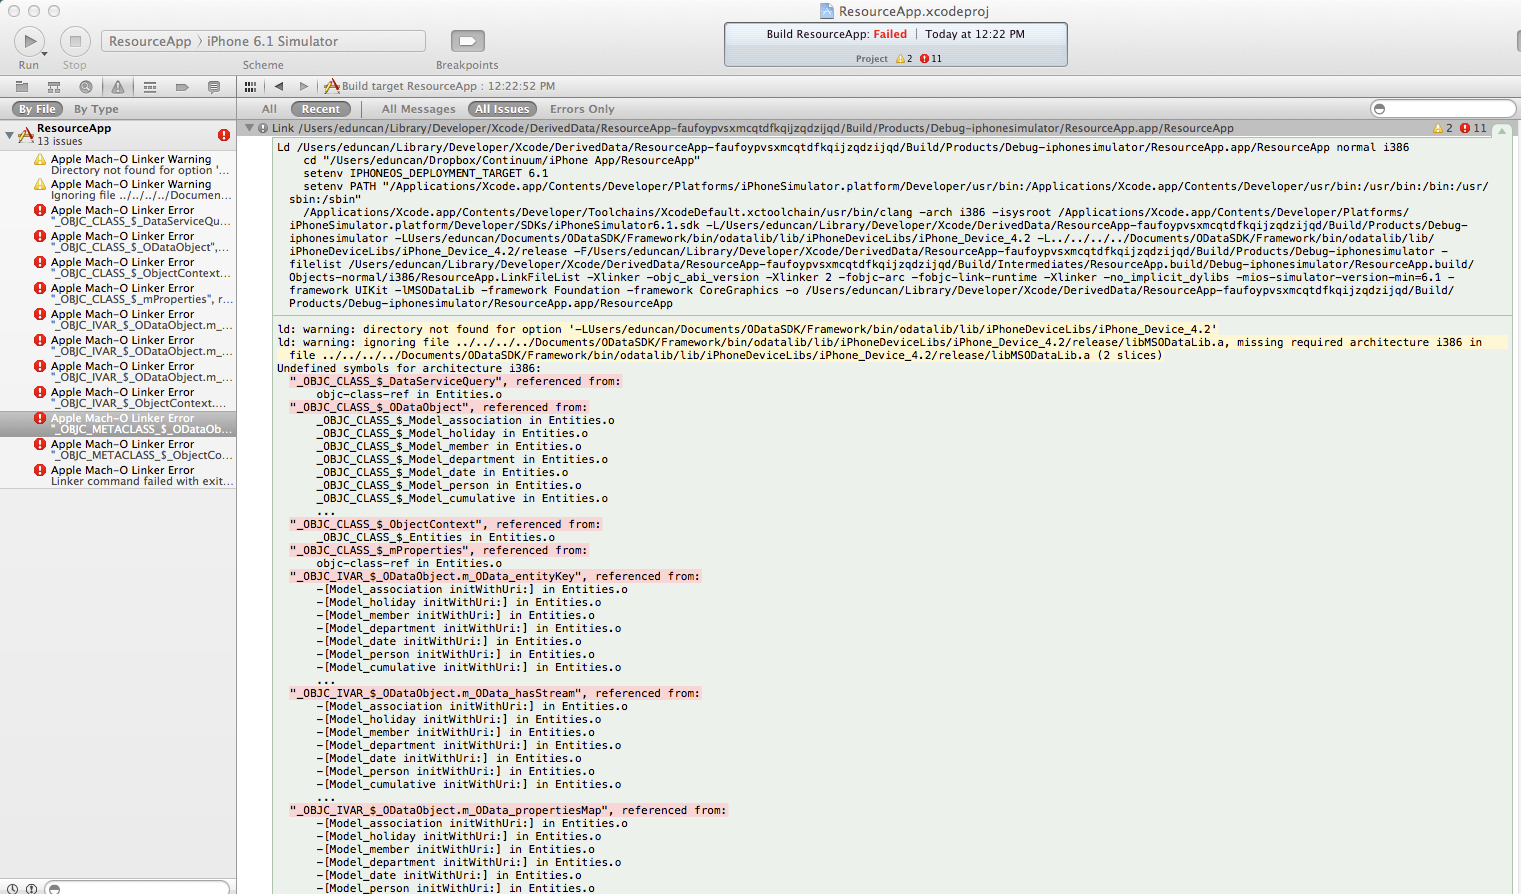Select the _OBJC_CLASS_$_mProperties error
This screenshot has height=894, width=1521.
tap(118, 294)
